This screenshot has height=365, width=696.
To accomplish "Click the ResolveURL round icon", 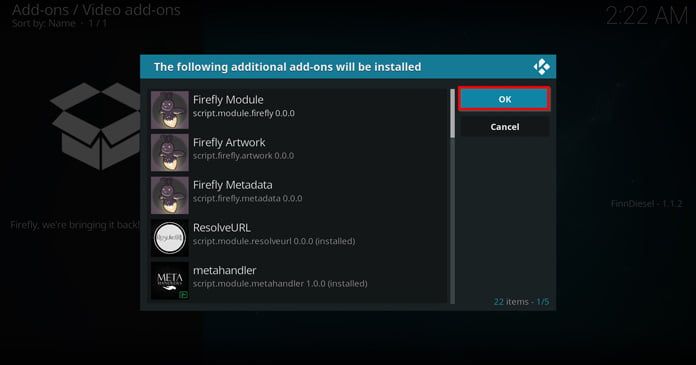I will point(170,238).
